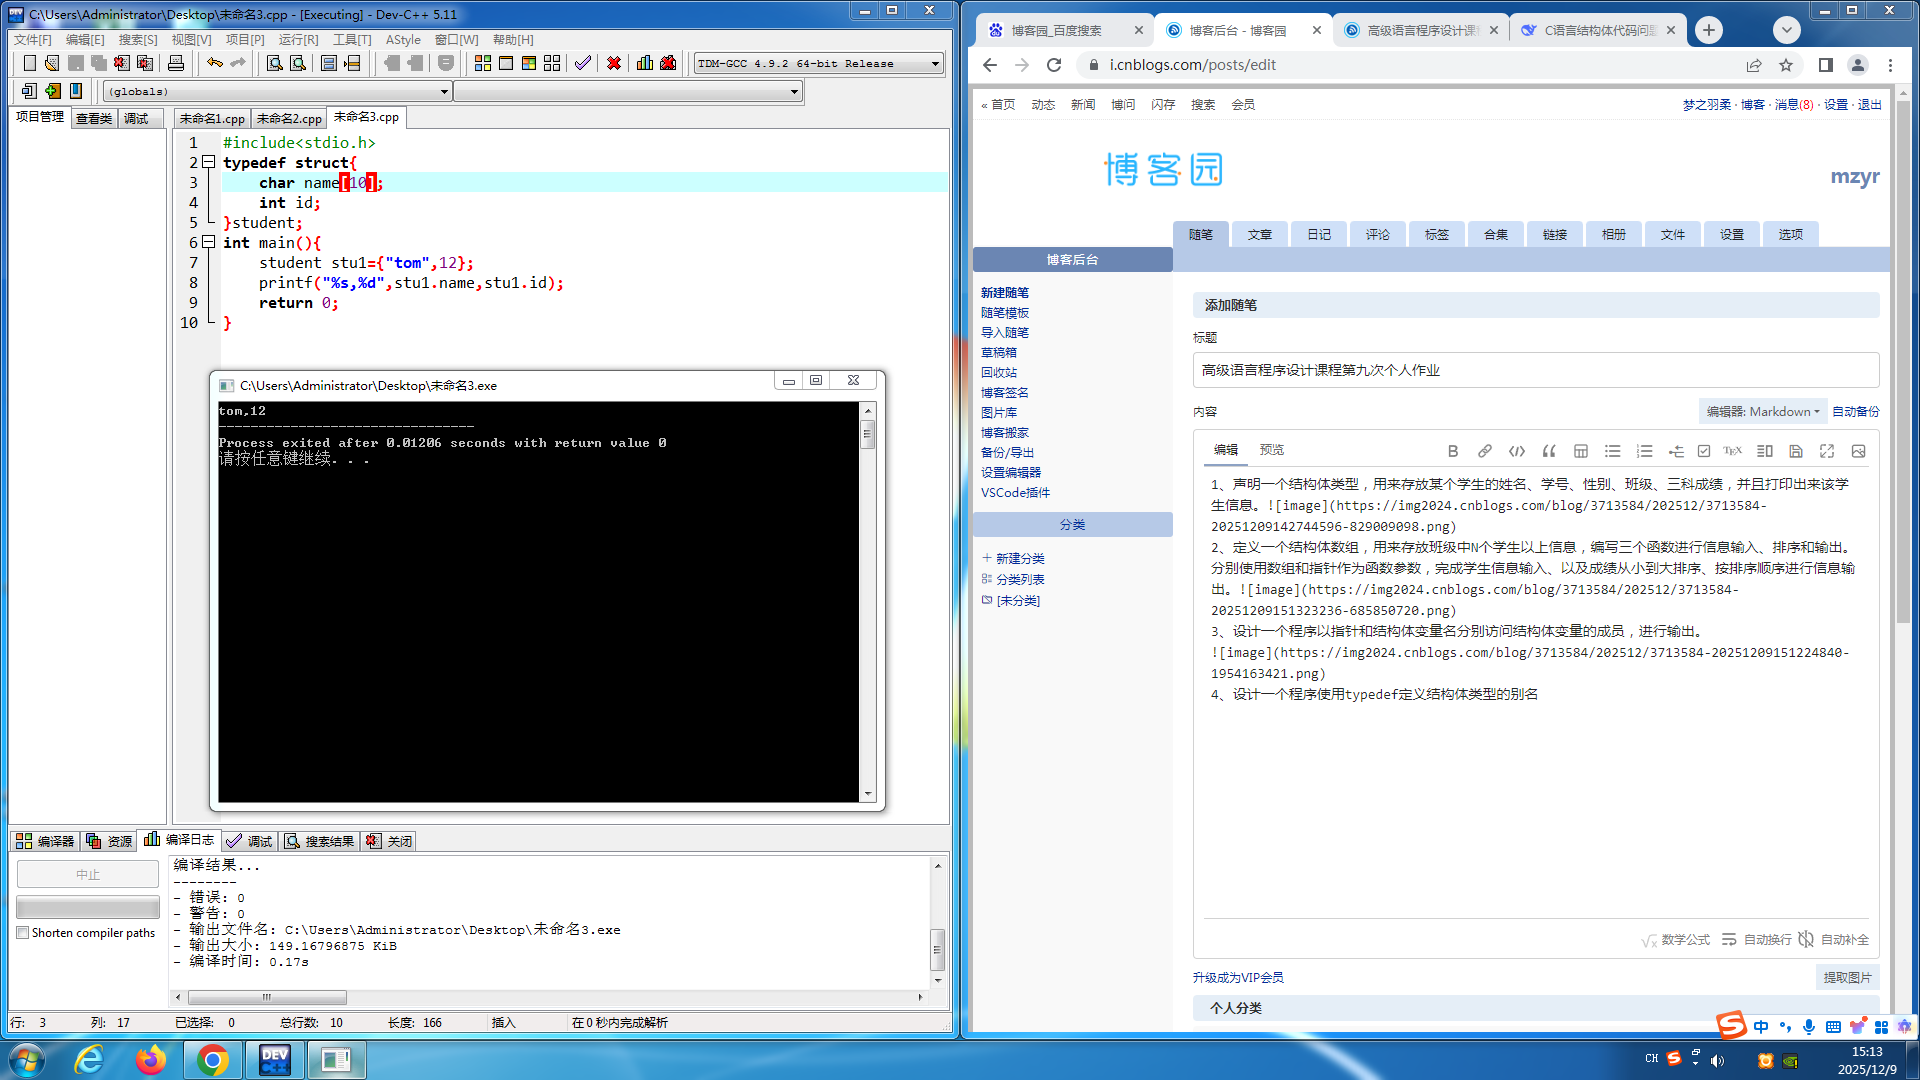Screen dimensions: 1920x1080
Task: Open the 编辑器: Markdown dropdown
Action: (1762, 412)
